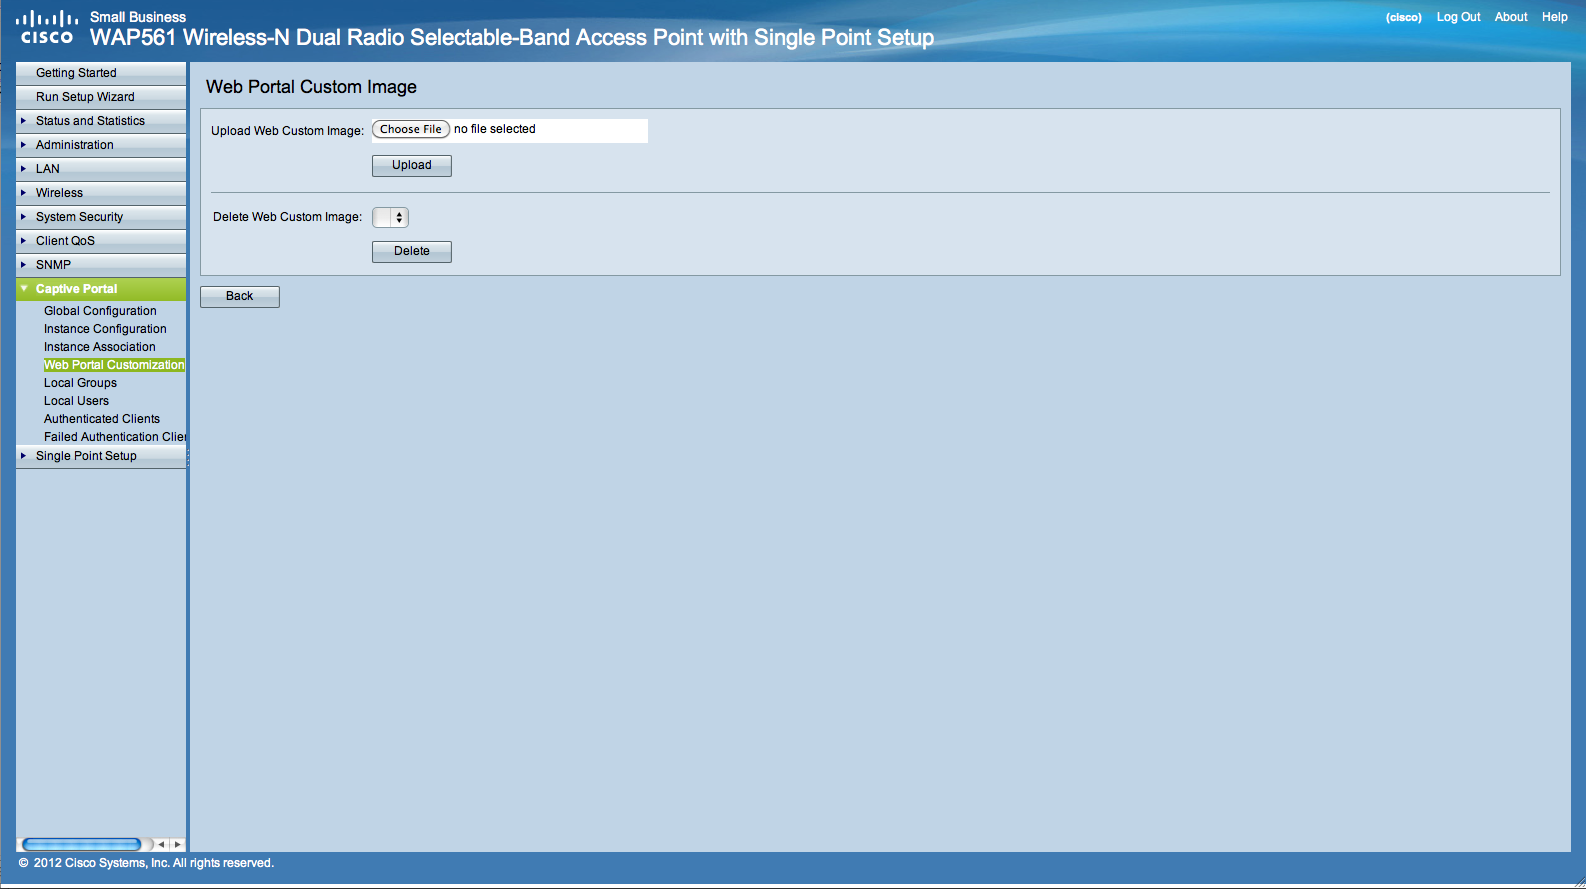Click the Upload button
The image size is (1586, 889).
[x=412, y=165]
